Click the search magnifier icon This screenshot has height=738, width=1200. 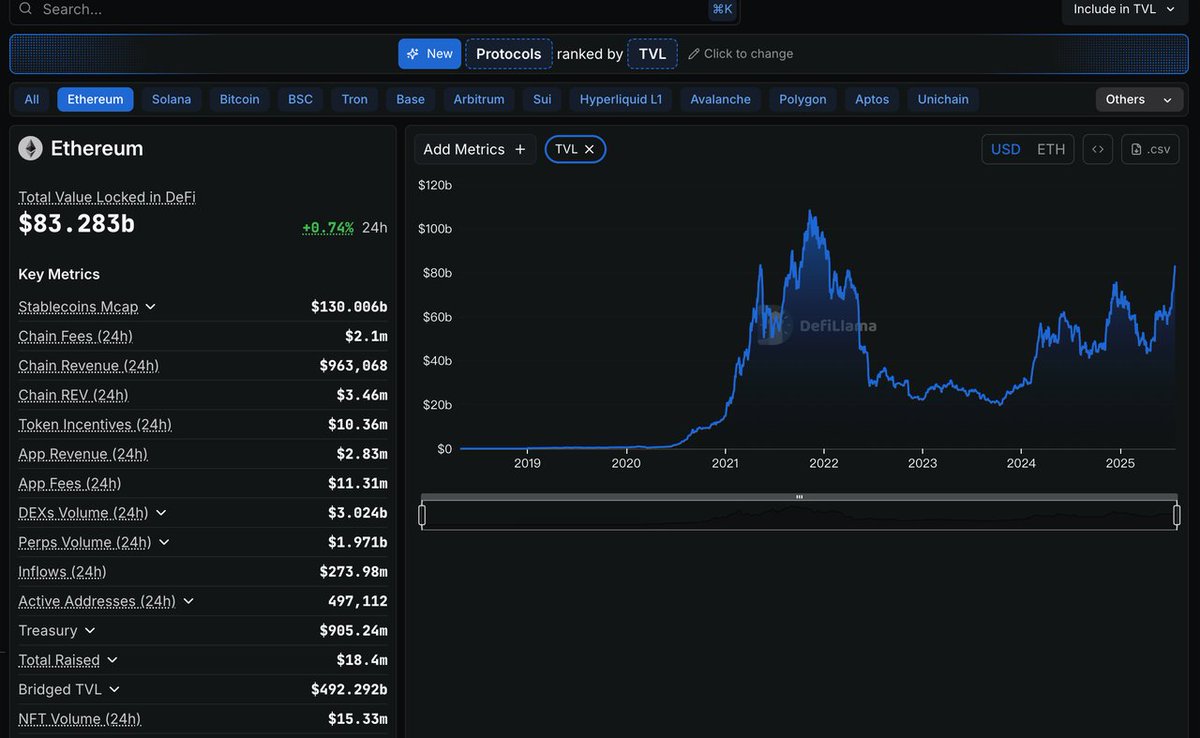point(26,8)
